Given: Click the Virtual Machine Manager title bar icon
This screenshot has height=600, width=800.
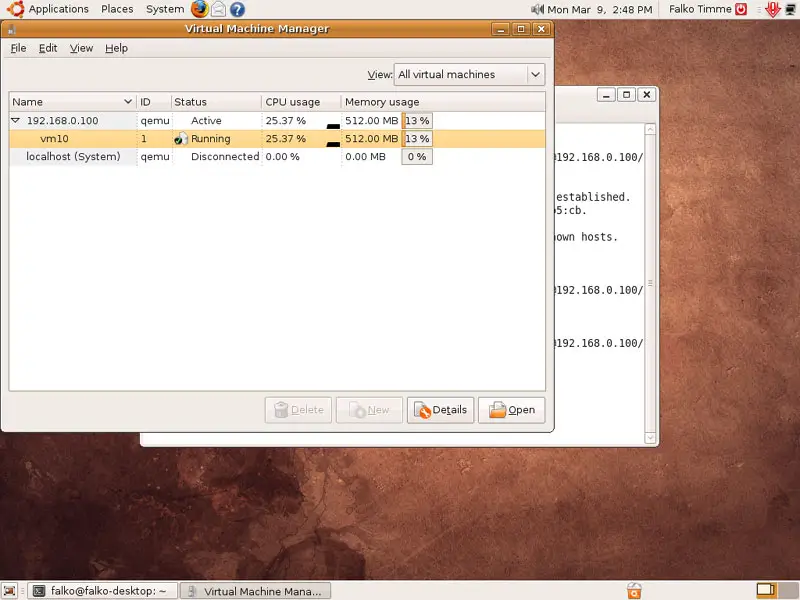Looking at the screenshot, I should tap(11, 29).
